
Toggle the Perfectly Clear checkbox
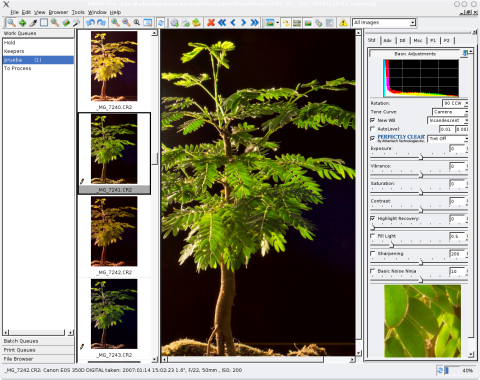point(373,138)
